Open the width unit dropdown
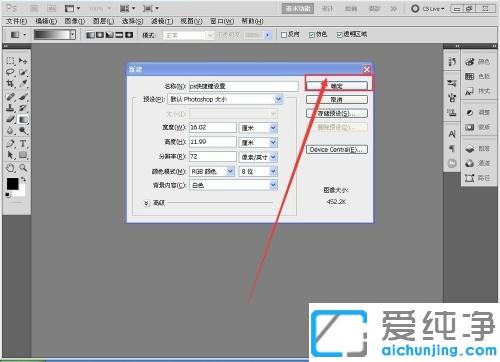500x362 pixels. (258, 128)
